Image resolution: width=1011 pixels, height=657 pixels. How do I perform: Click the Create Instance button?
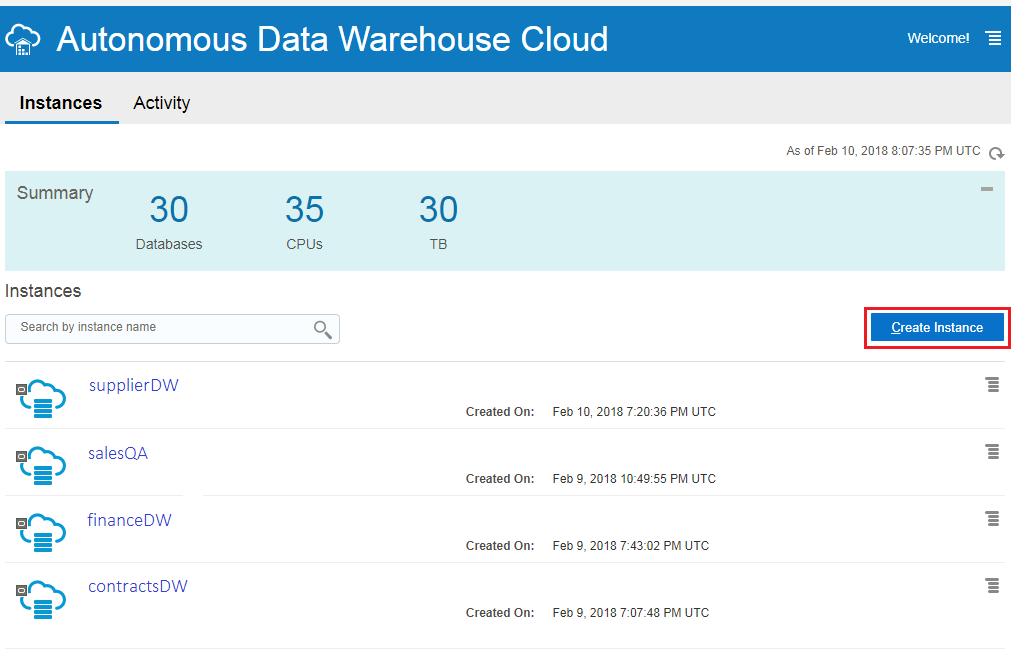pos(936,327)
